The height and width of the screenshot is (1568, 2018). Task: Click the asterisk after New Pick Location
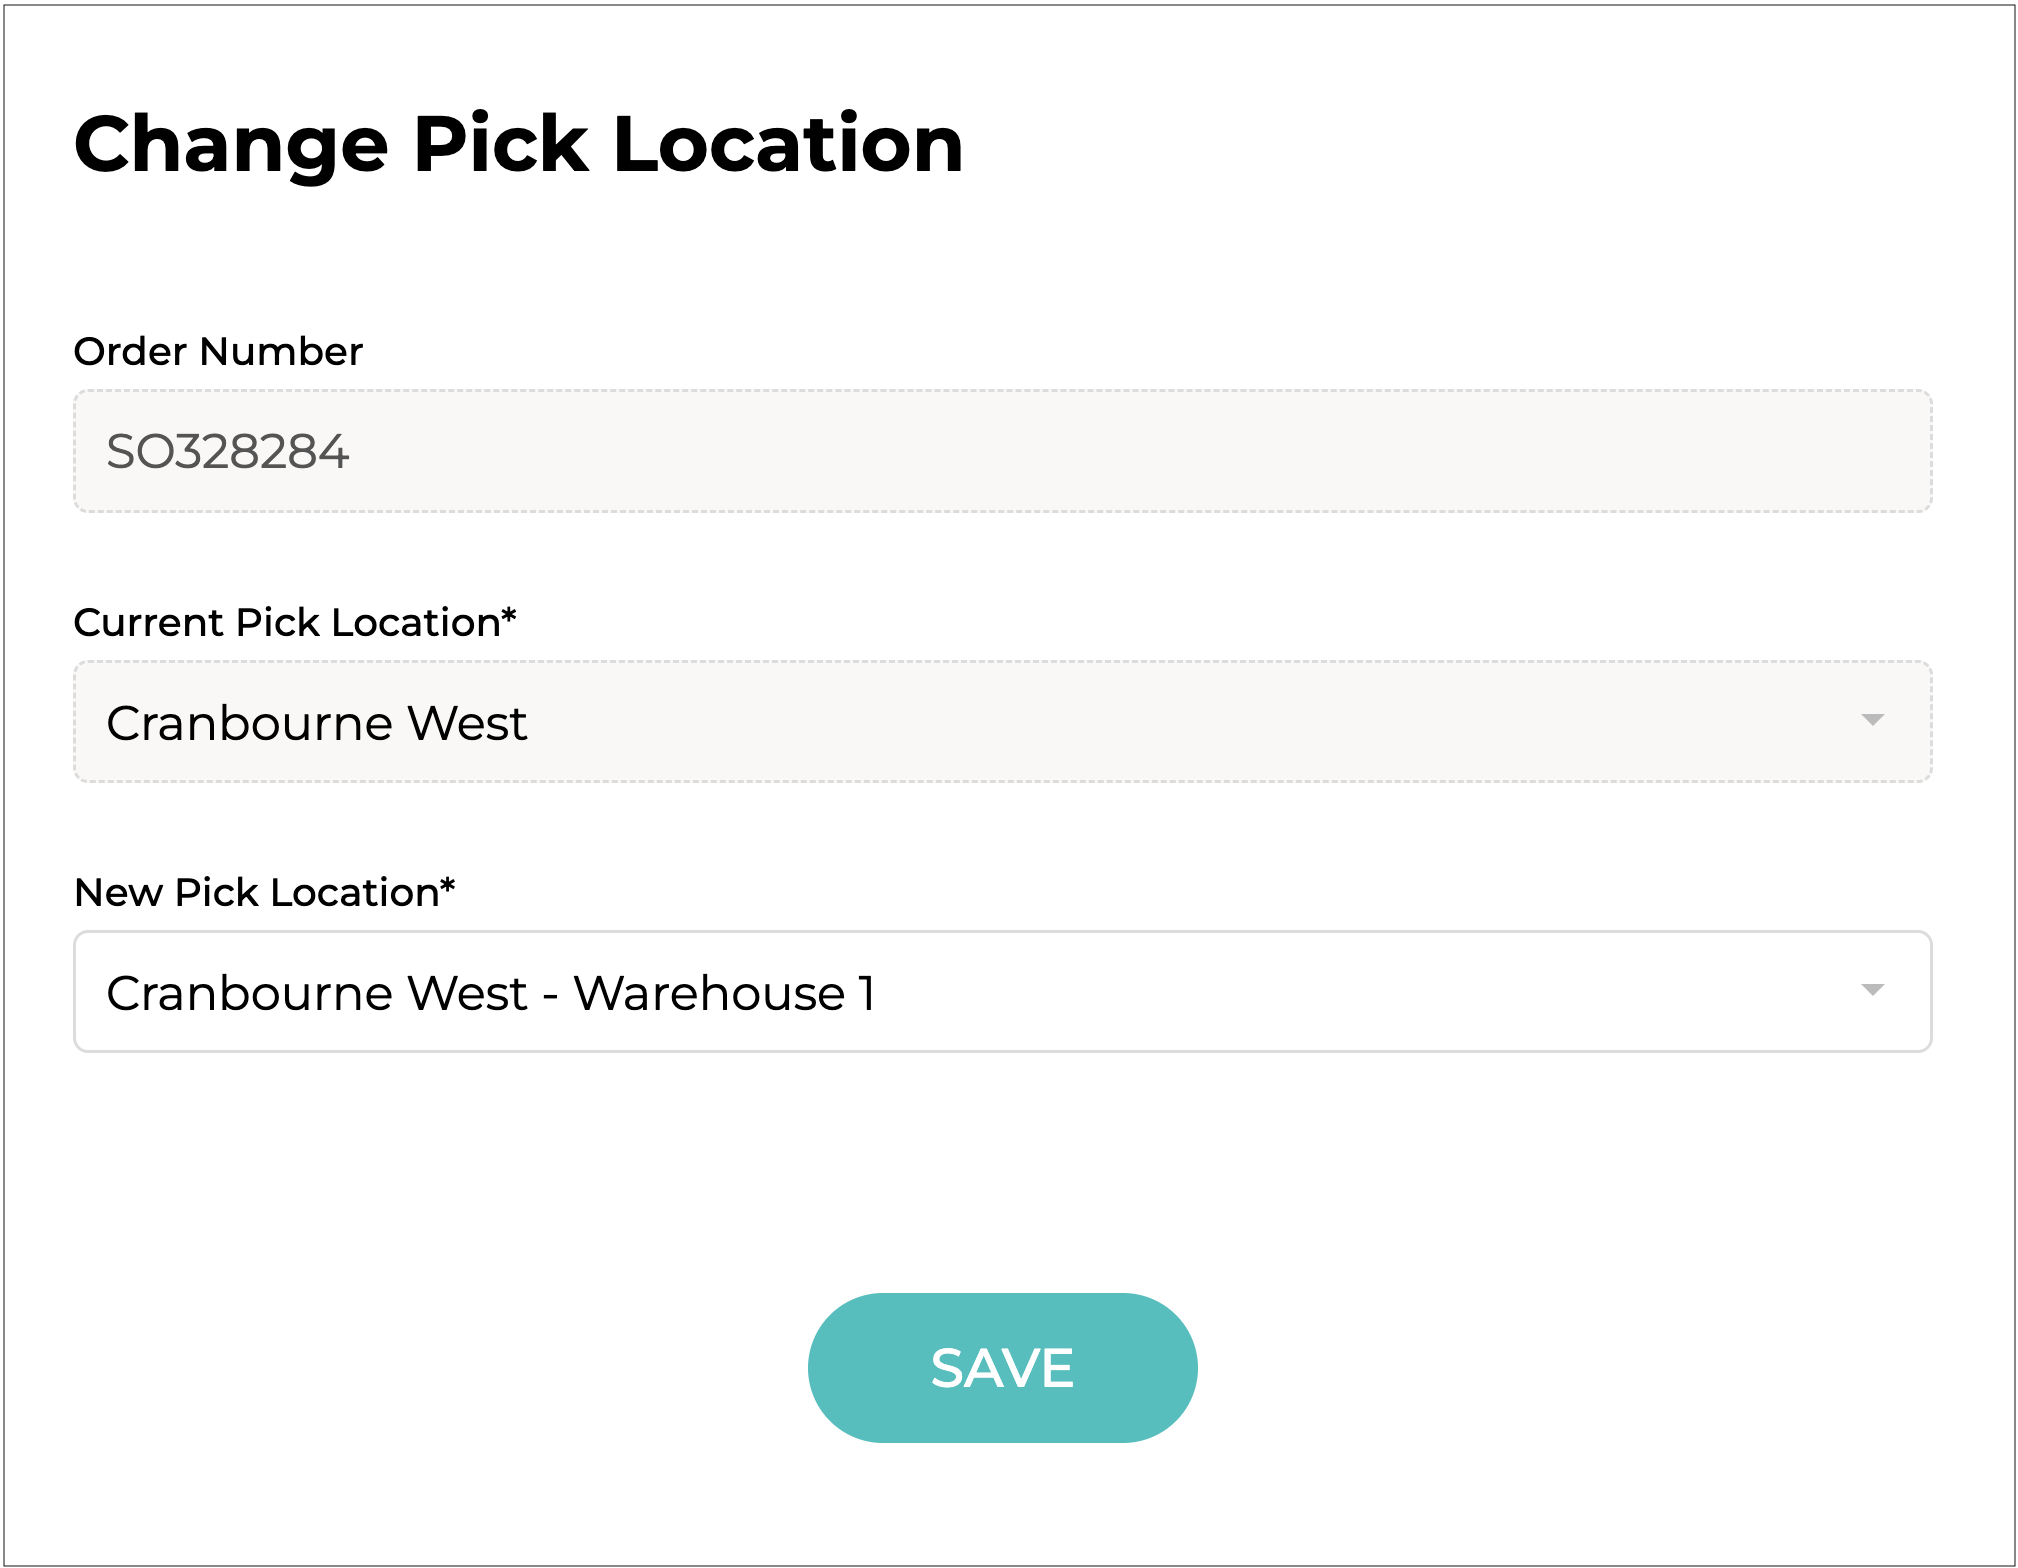(448, 885)
